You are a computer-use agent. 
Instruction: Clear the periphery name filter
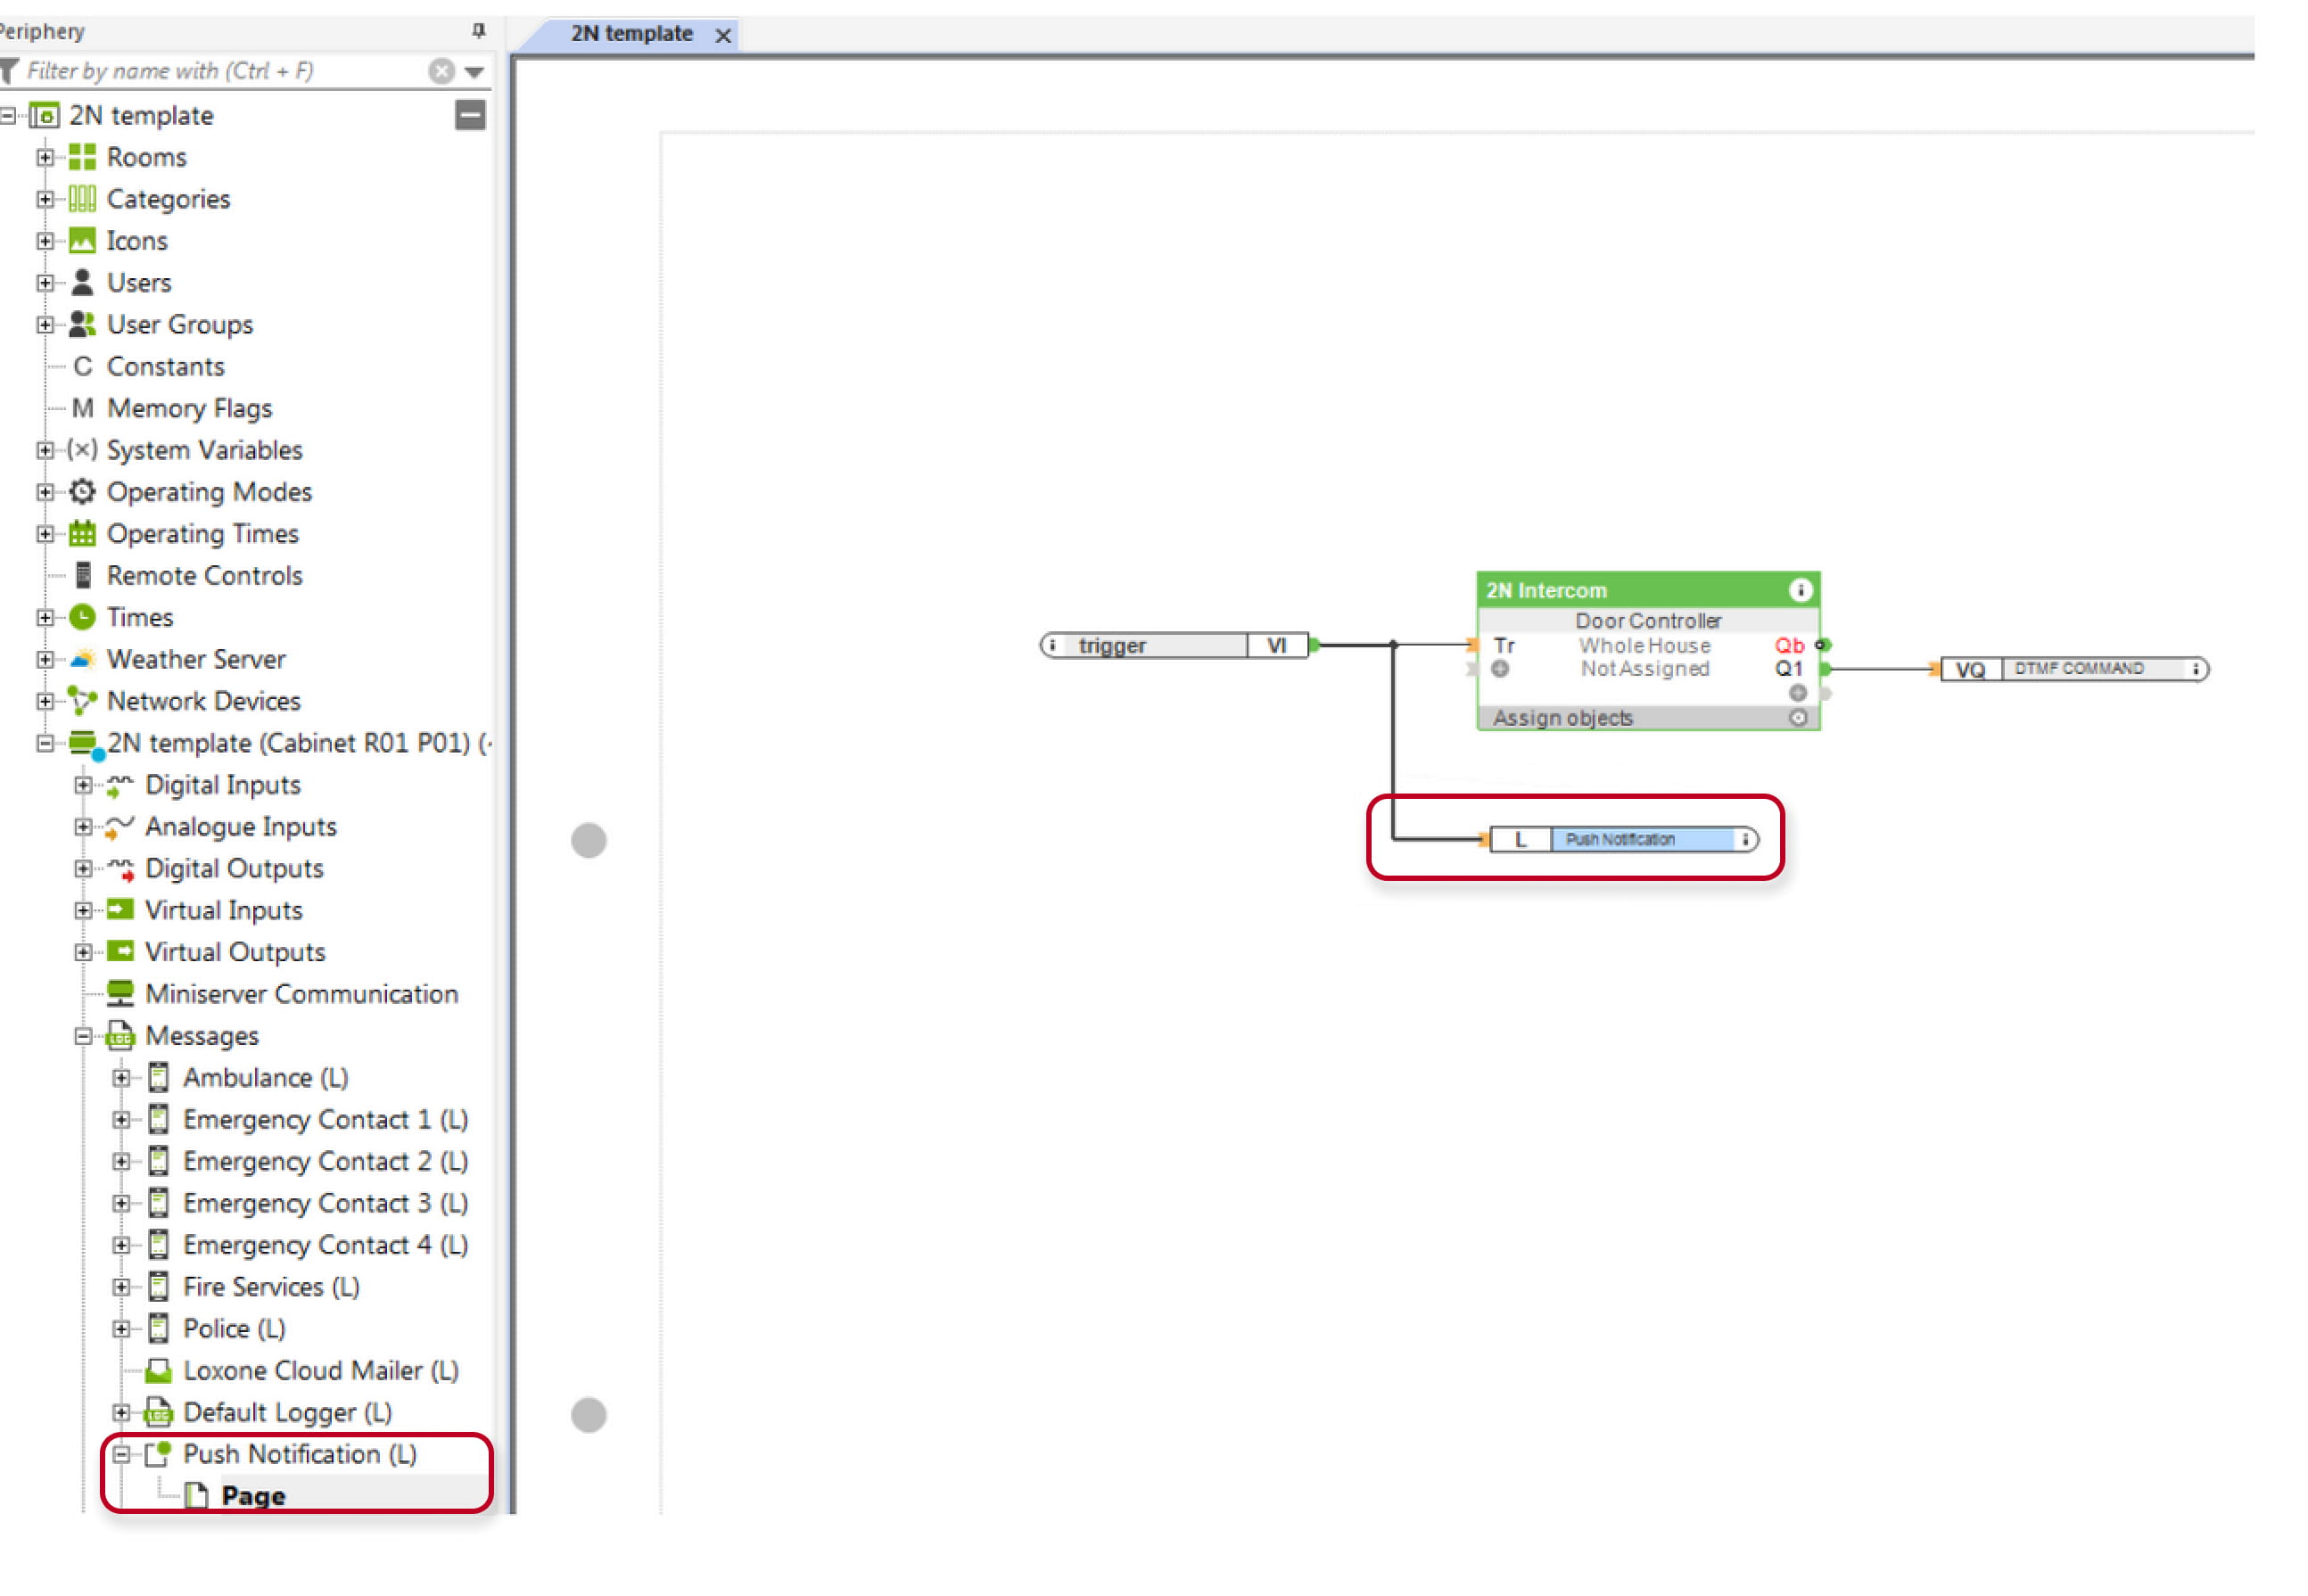coord(441,71)
